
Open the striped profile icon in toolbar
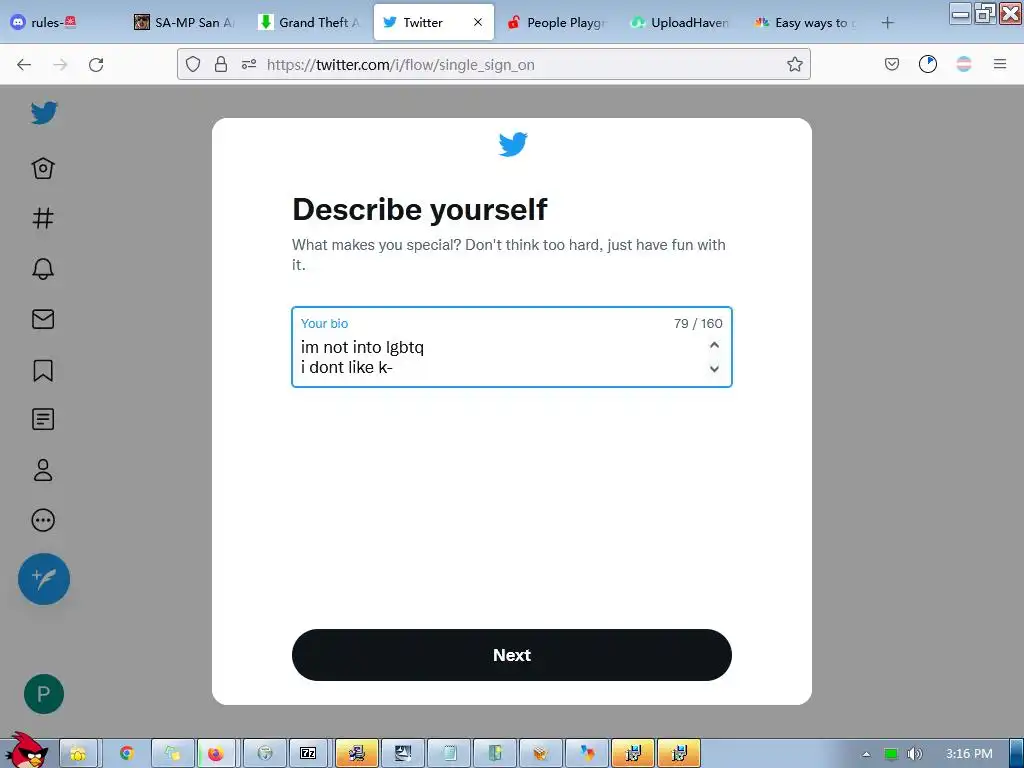[964, 64]
